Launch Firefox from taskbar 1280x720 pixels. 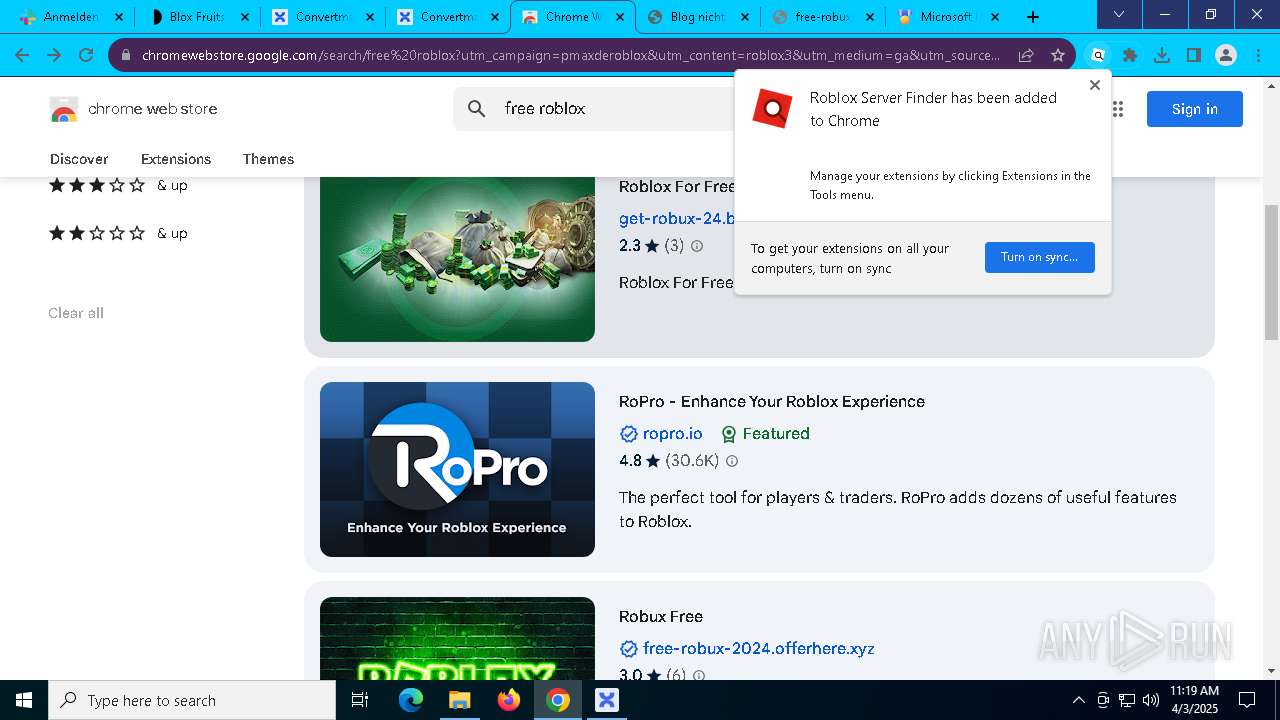[x=509, y=700]
